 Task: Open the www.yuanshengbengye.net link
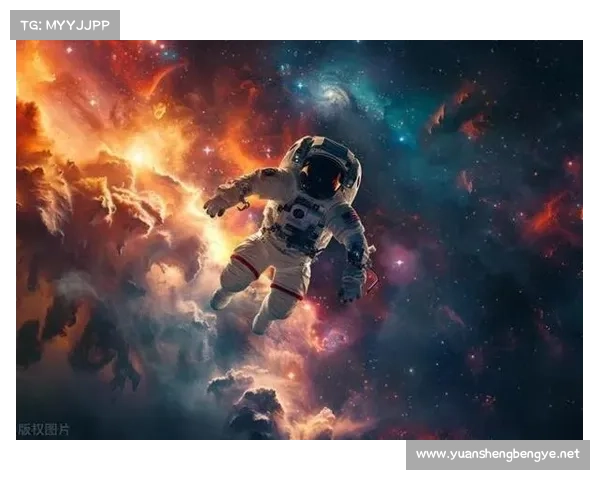click(x=497, y=454)
